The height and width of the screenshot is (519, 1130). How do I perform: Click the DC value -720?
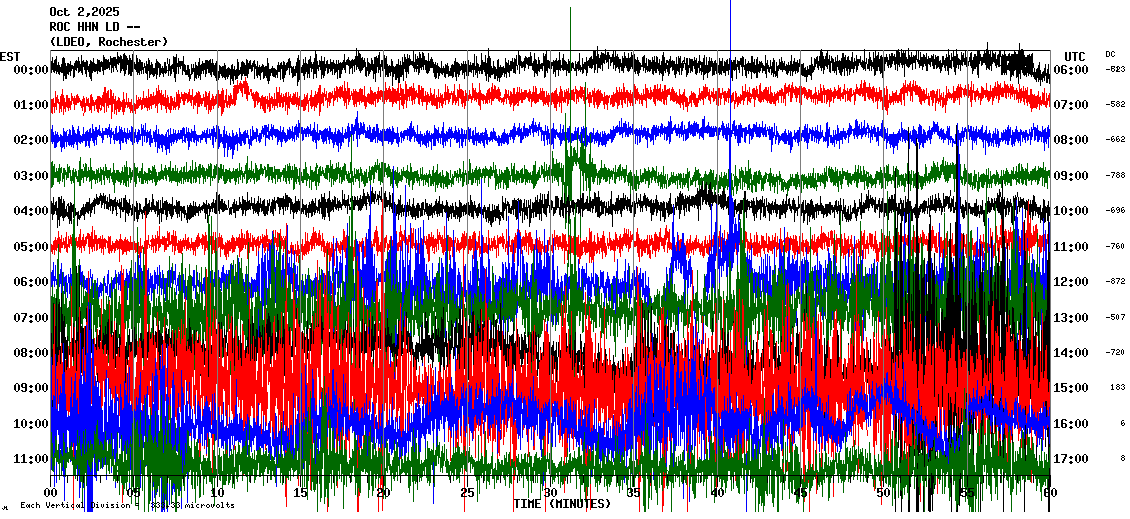1116,353
